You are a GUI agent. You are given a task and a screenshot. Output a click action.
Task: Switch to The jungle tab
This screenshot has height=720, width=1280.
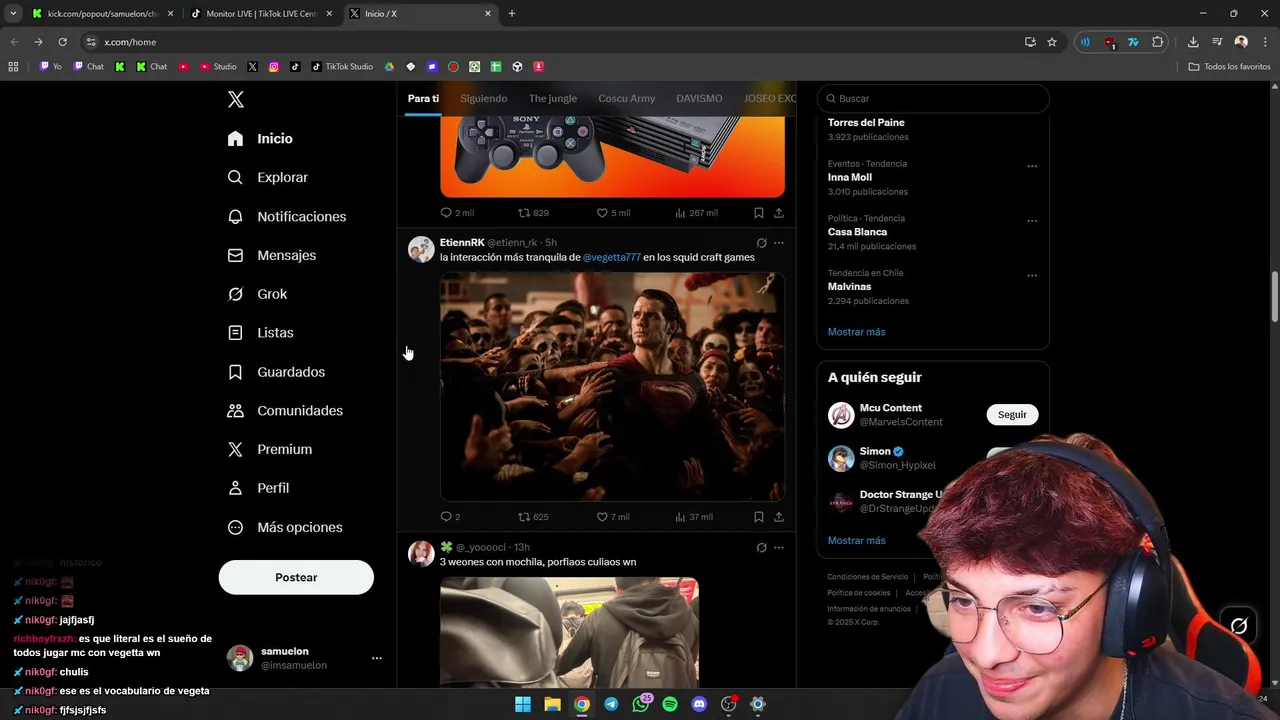point(553,98)
